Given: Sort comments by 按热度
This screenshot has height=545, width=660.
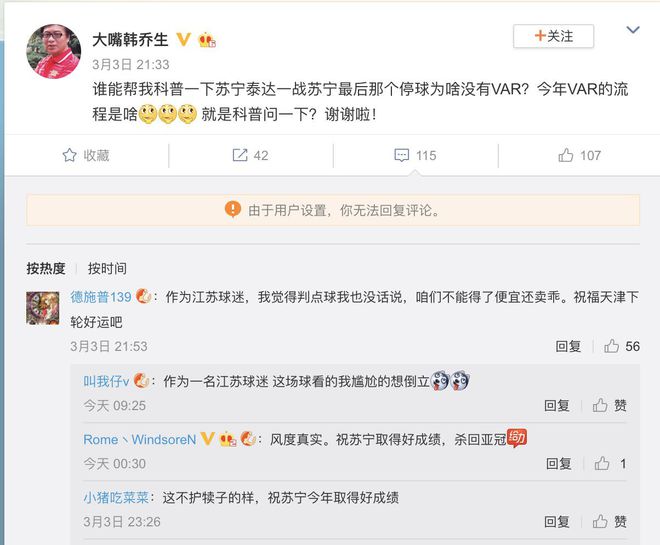Looking at the screenshot, I should (x=45, y=268).
